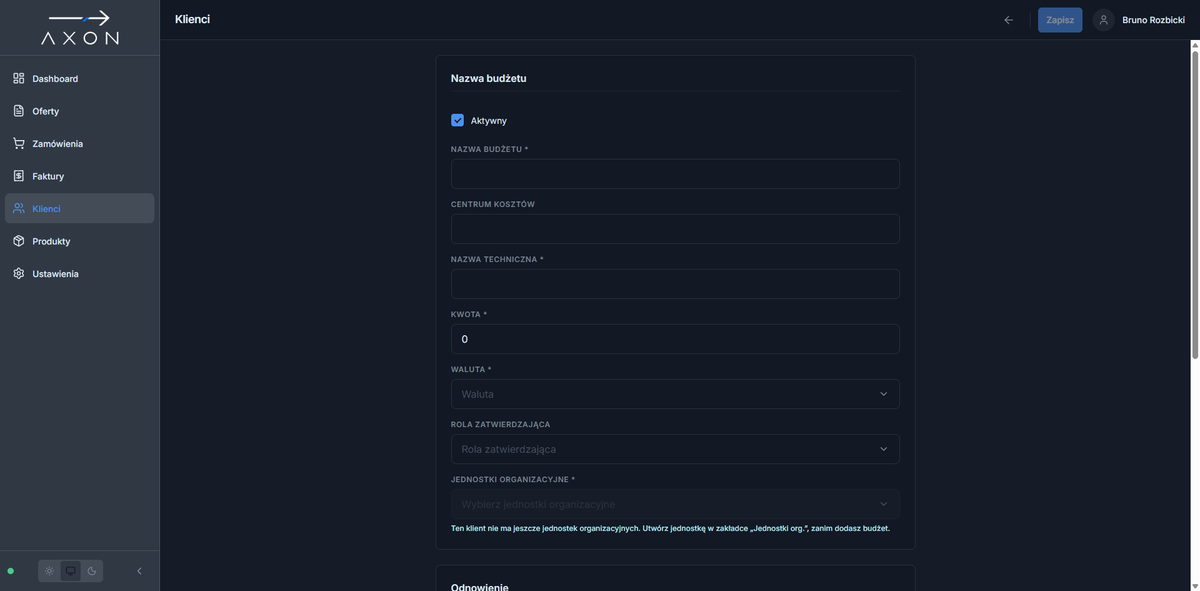The height and width of the screenshot is (591, 1200).
Task: Focus the Nazwa budżetu input field
Action: pyautogui.click(x=675, y=174)
